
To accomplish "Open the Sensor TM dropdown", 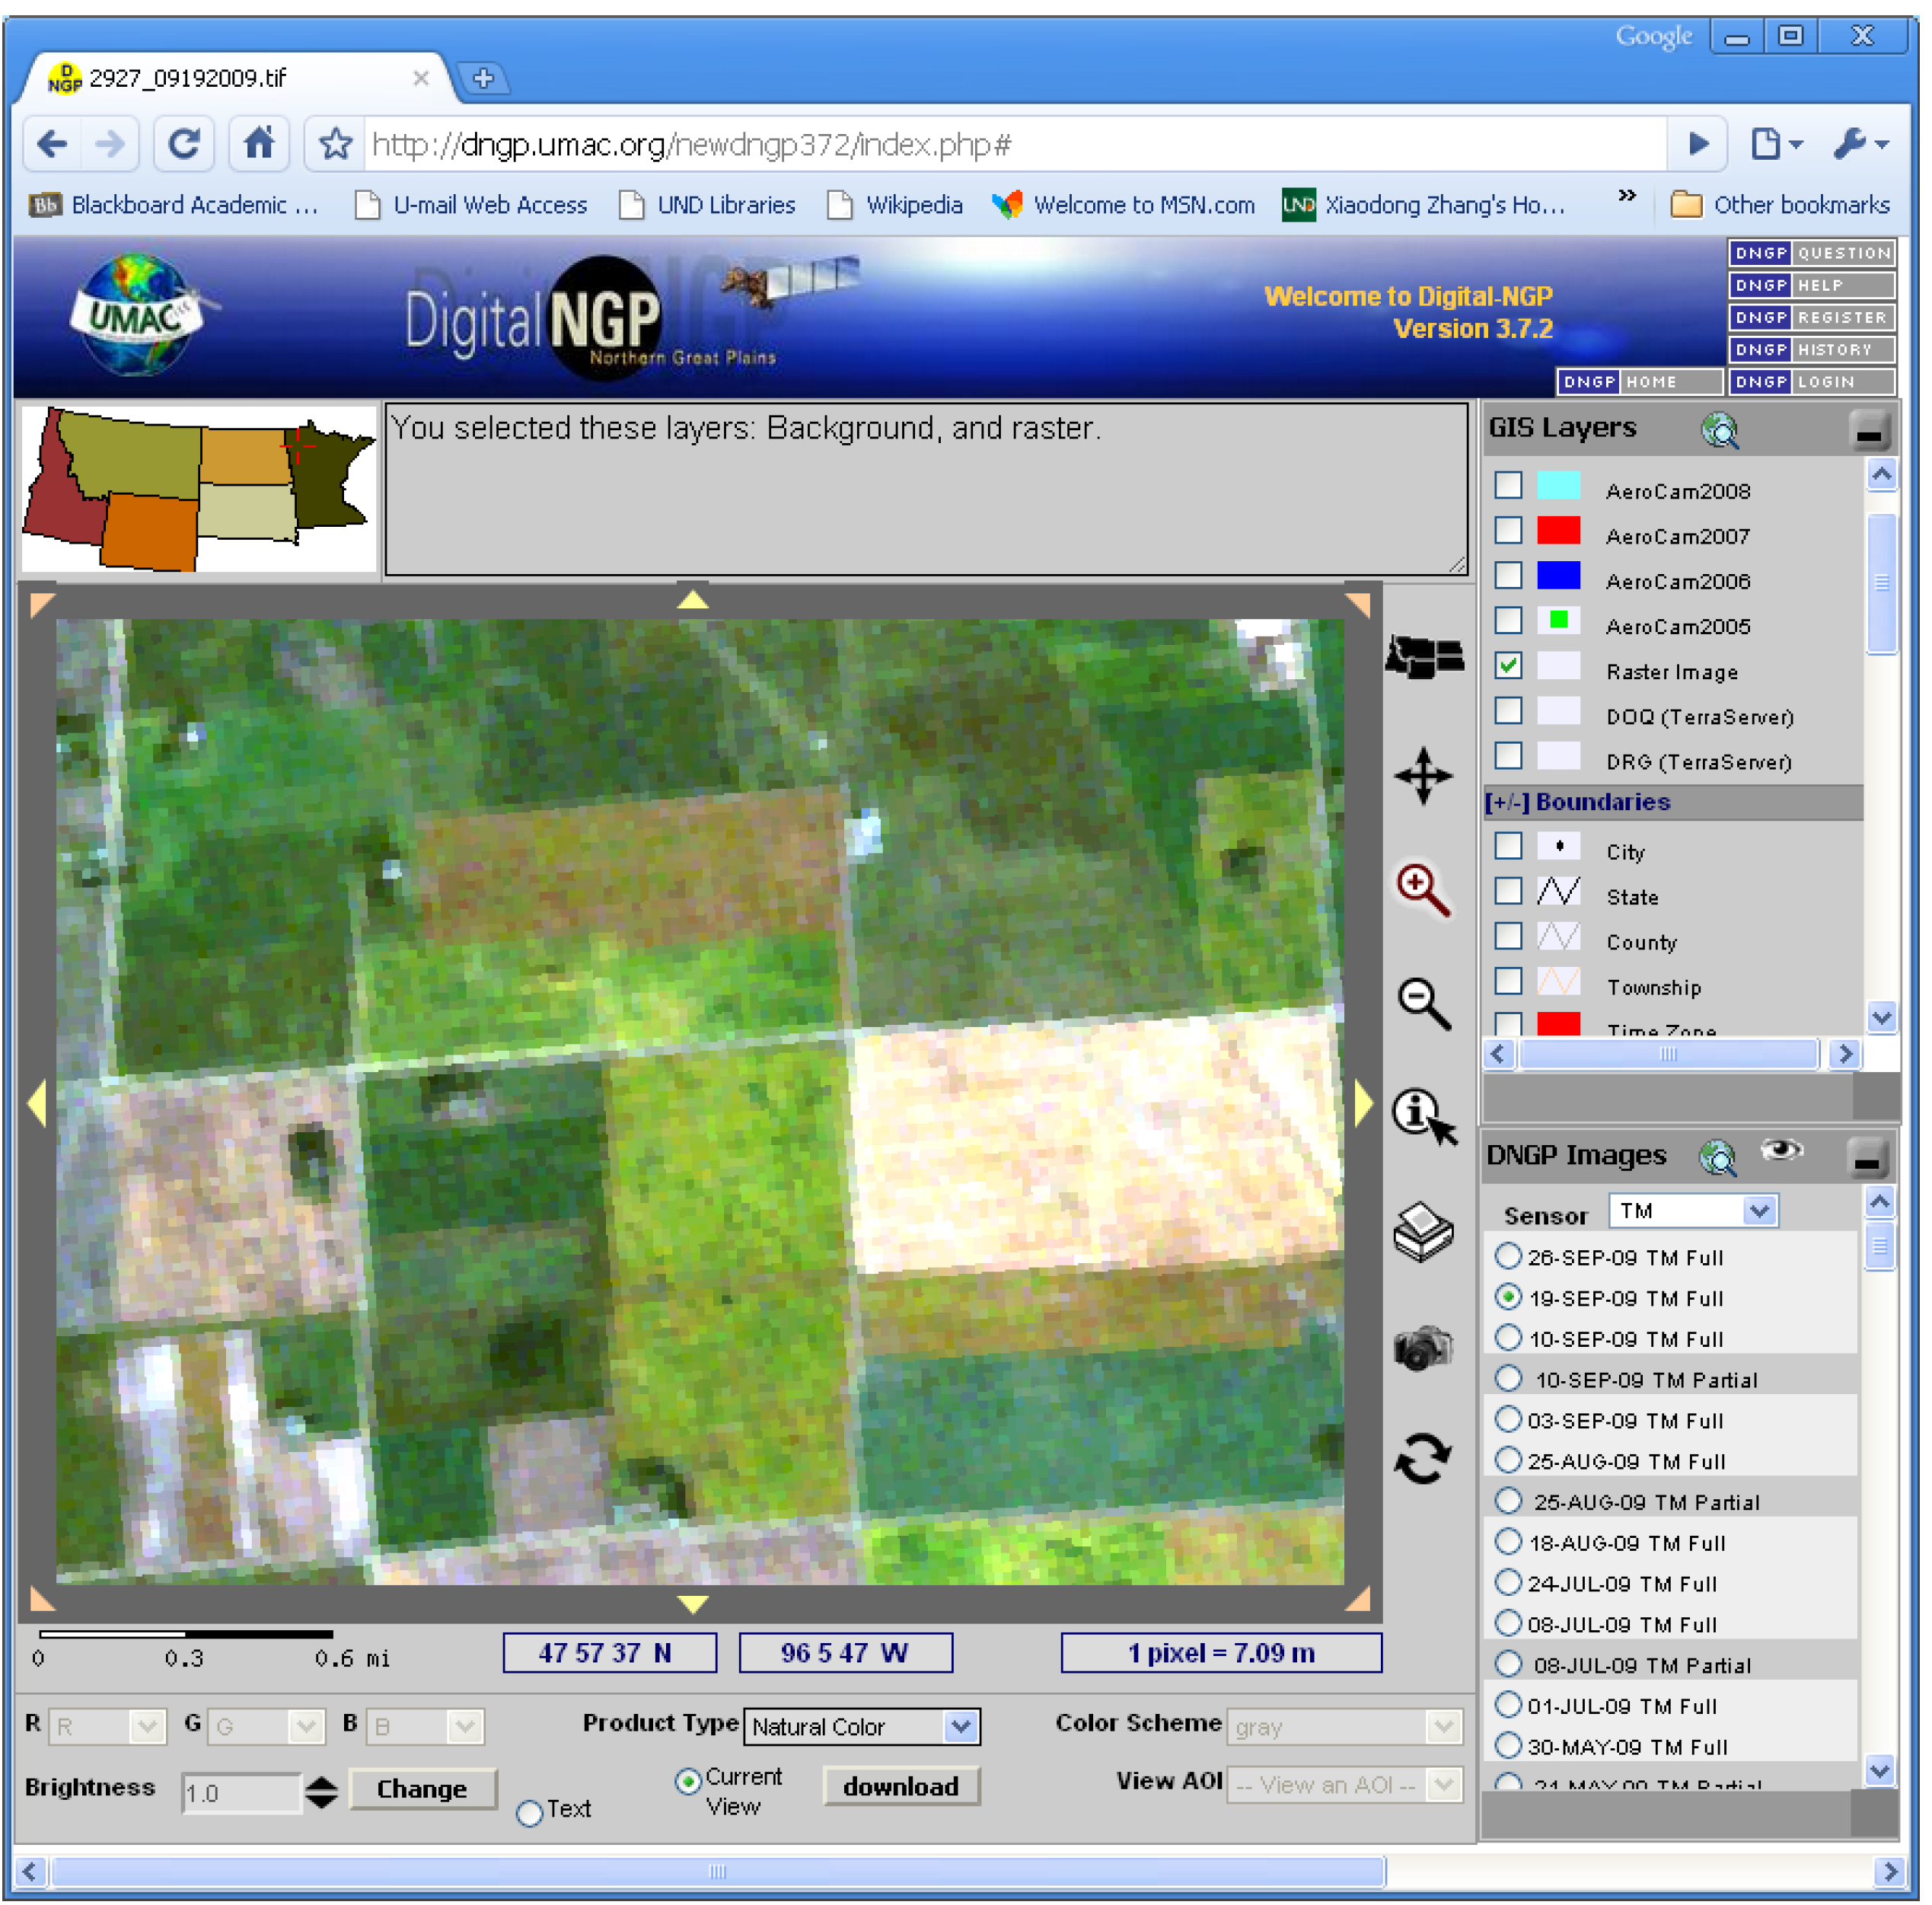I will pyautogui.click(x=1694, y=1212).
